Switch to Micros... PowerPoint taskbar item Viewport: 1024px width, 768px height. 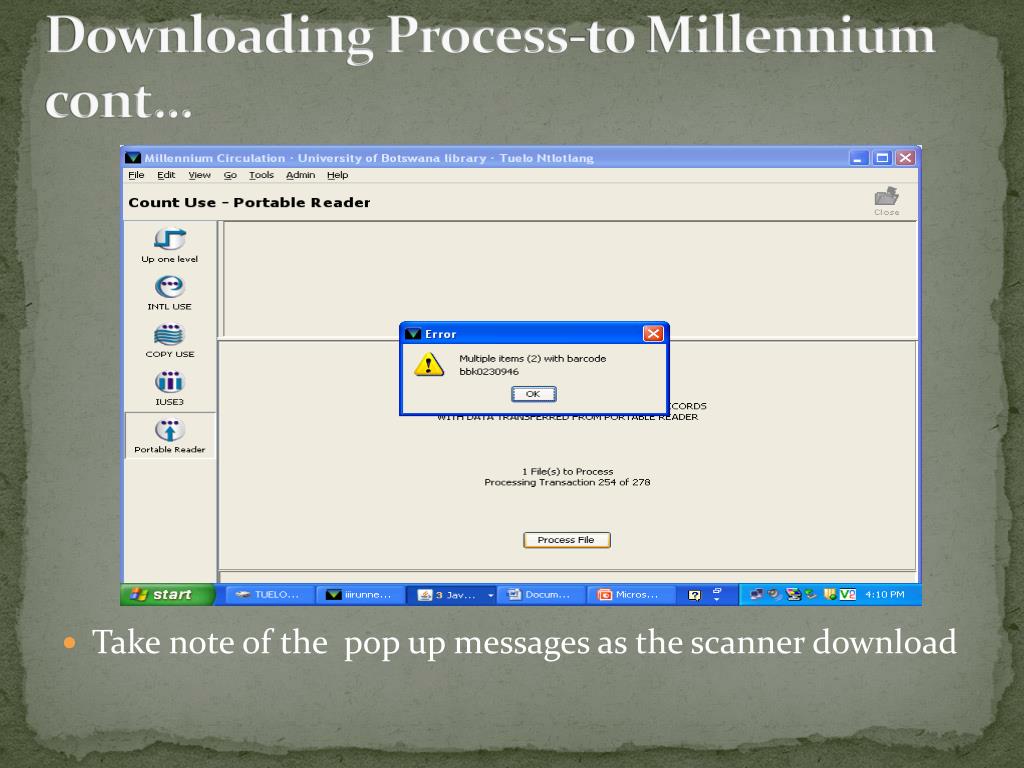[630, 594]
